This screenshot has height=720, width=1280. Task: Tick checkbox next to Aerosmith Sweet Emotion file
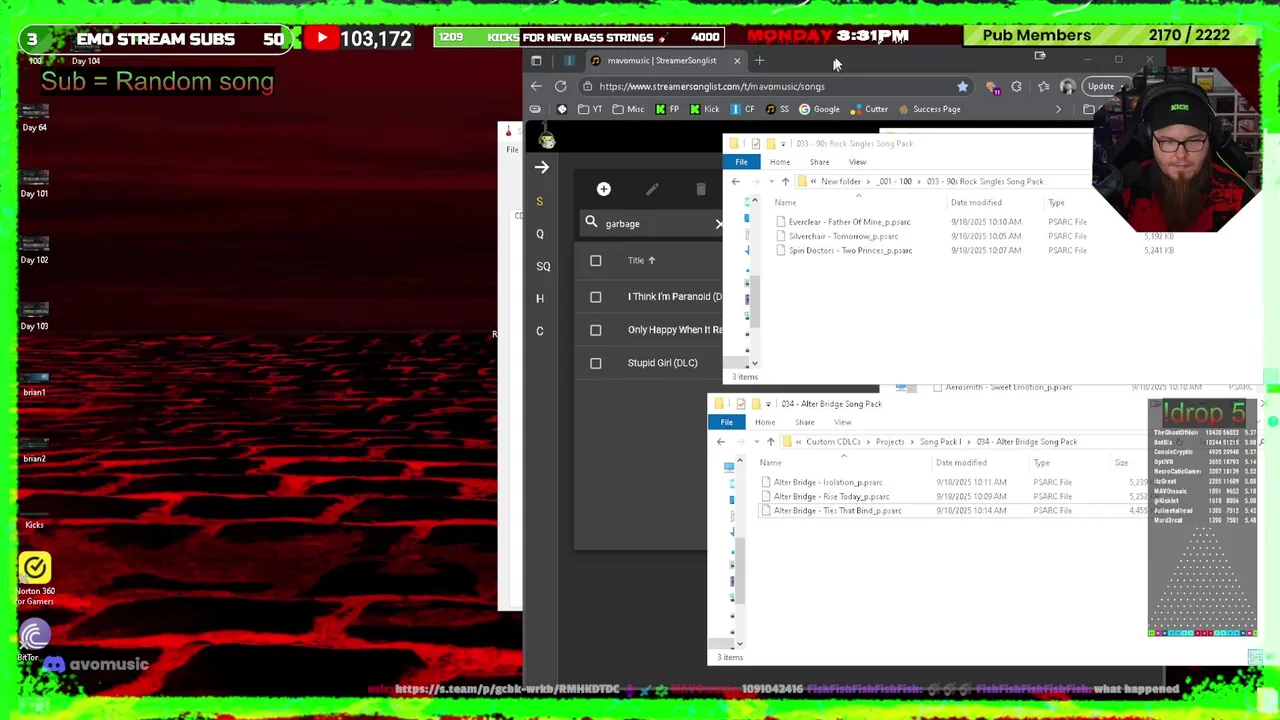pos(937,387)
